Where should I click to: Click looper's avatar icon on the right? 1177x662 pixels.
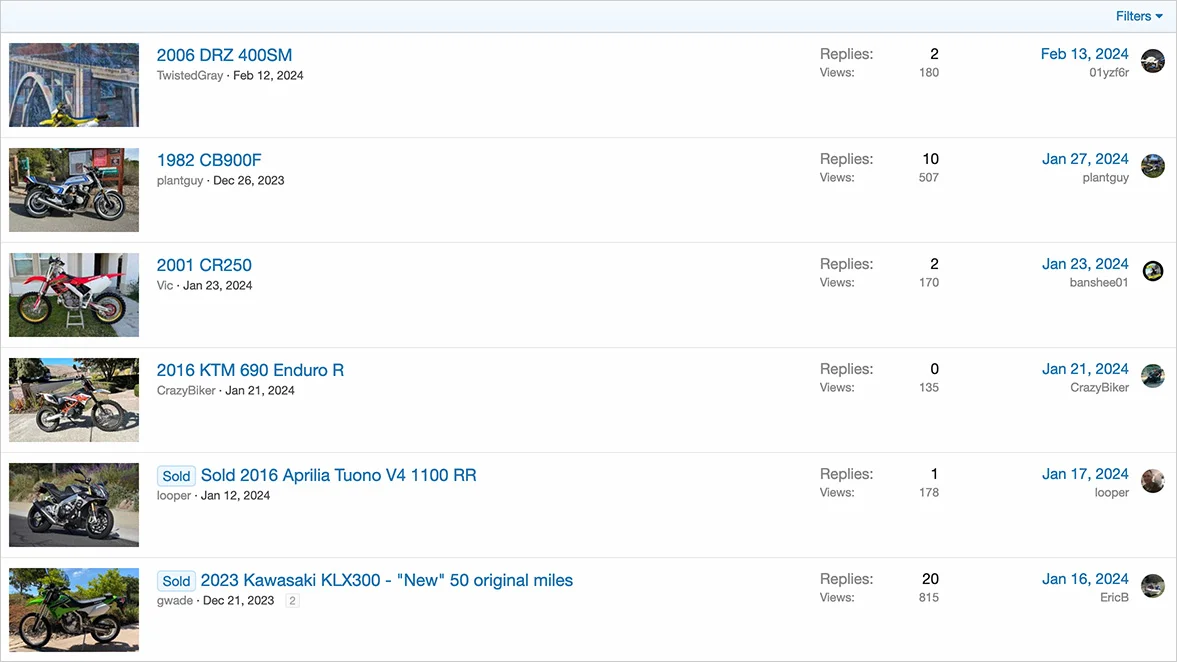point(1153,481)
